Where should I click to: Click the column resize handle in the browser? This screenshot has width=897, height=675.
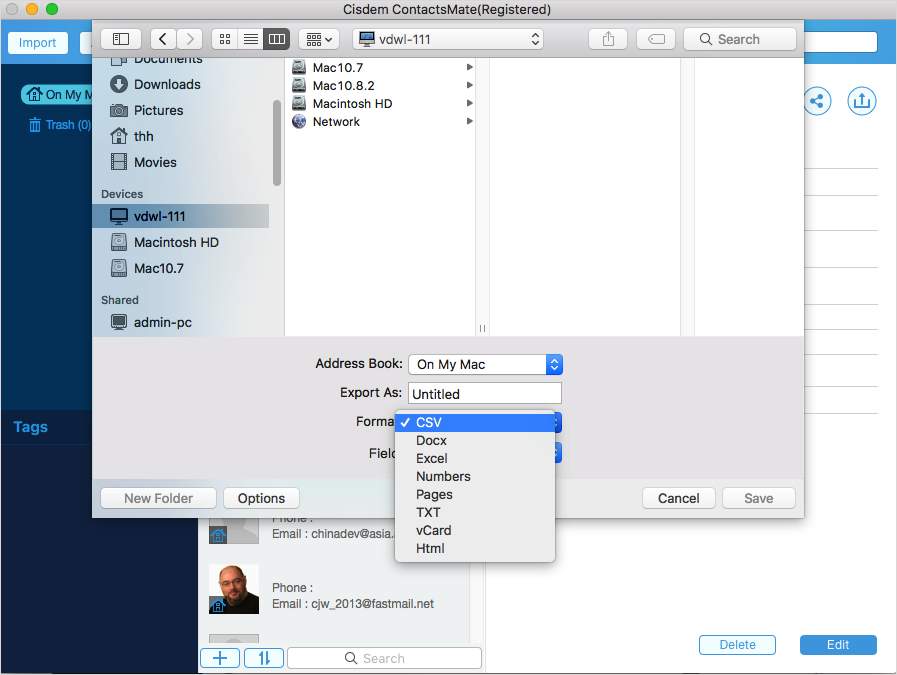pos(482,328)
